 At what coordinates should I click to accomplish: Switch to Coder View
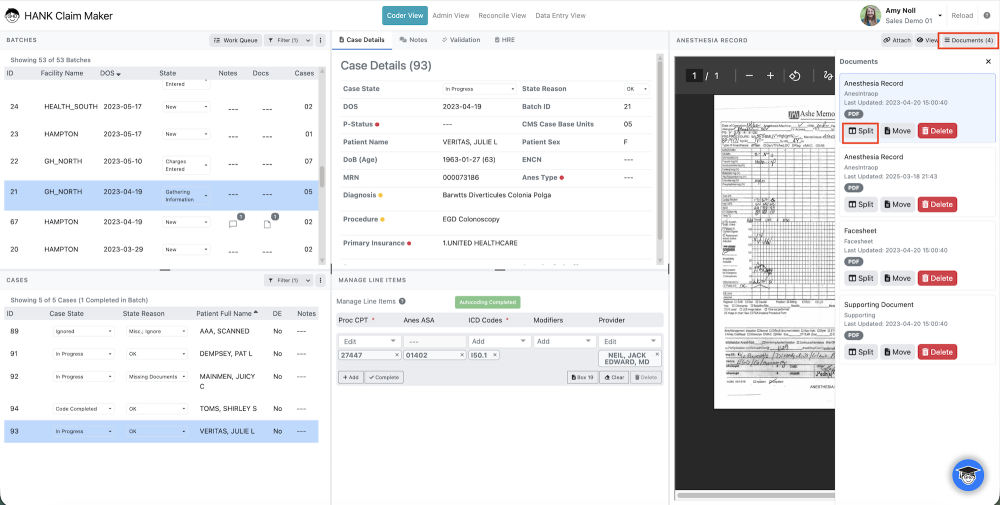click(x=405, y=15)
